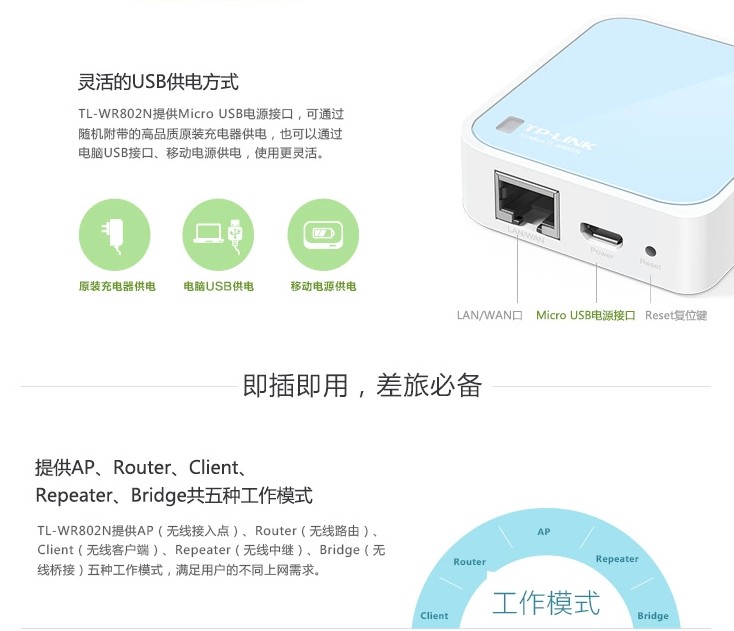Image resolution: width=734 pixels, height=631 pixels.
Task: Click the 原装充电器供电 label
Action: [117, 286]
